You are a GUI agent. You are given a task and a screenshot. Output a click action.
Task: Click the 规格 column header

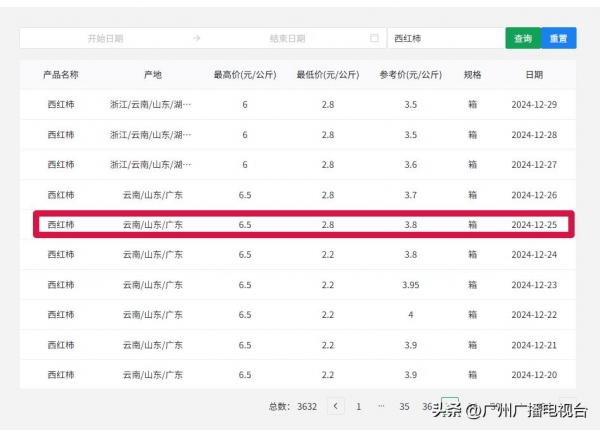[472, 74]
